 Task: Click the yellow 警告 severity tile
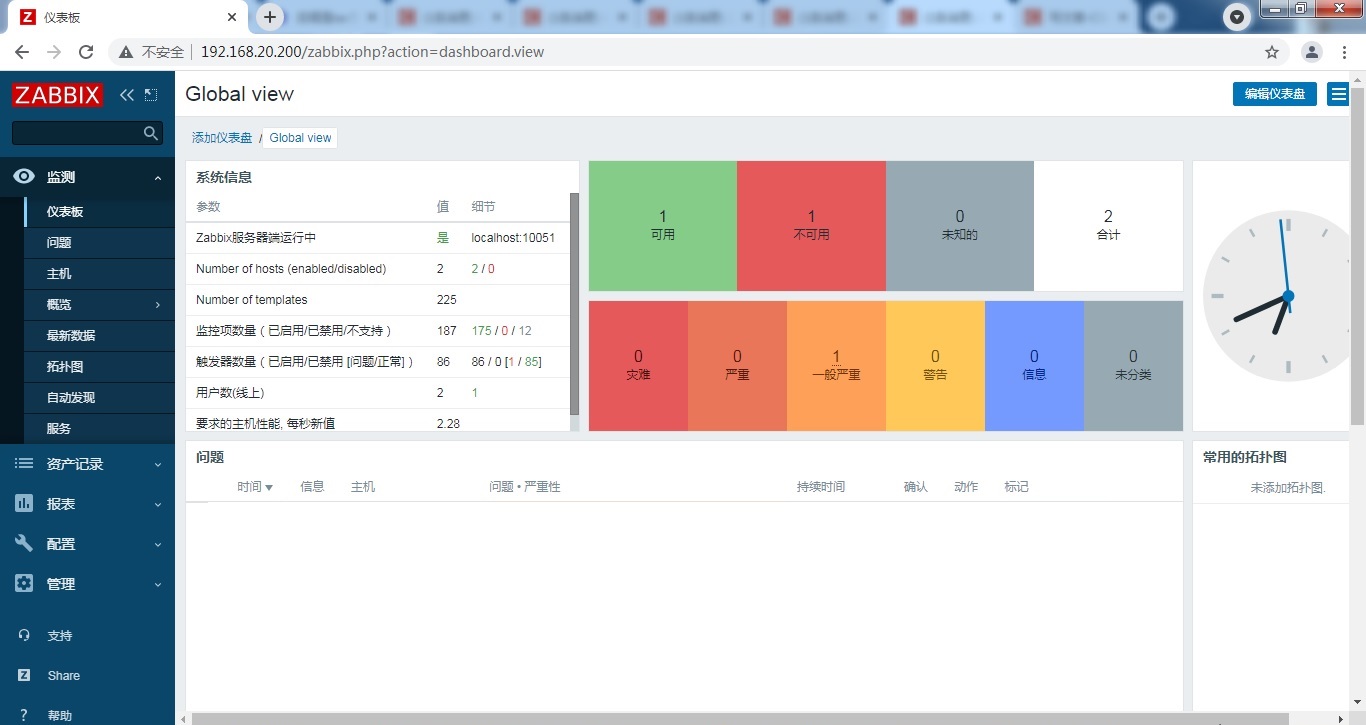click(935, 366)
